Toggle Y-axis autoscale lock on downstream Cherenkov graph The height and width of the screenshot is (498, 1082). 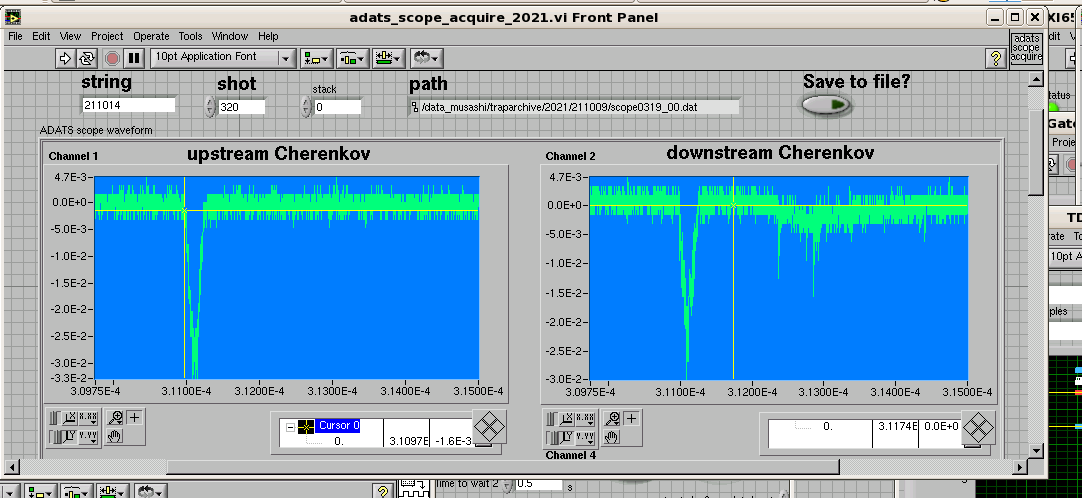[553, 436]
